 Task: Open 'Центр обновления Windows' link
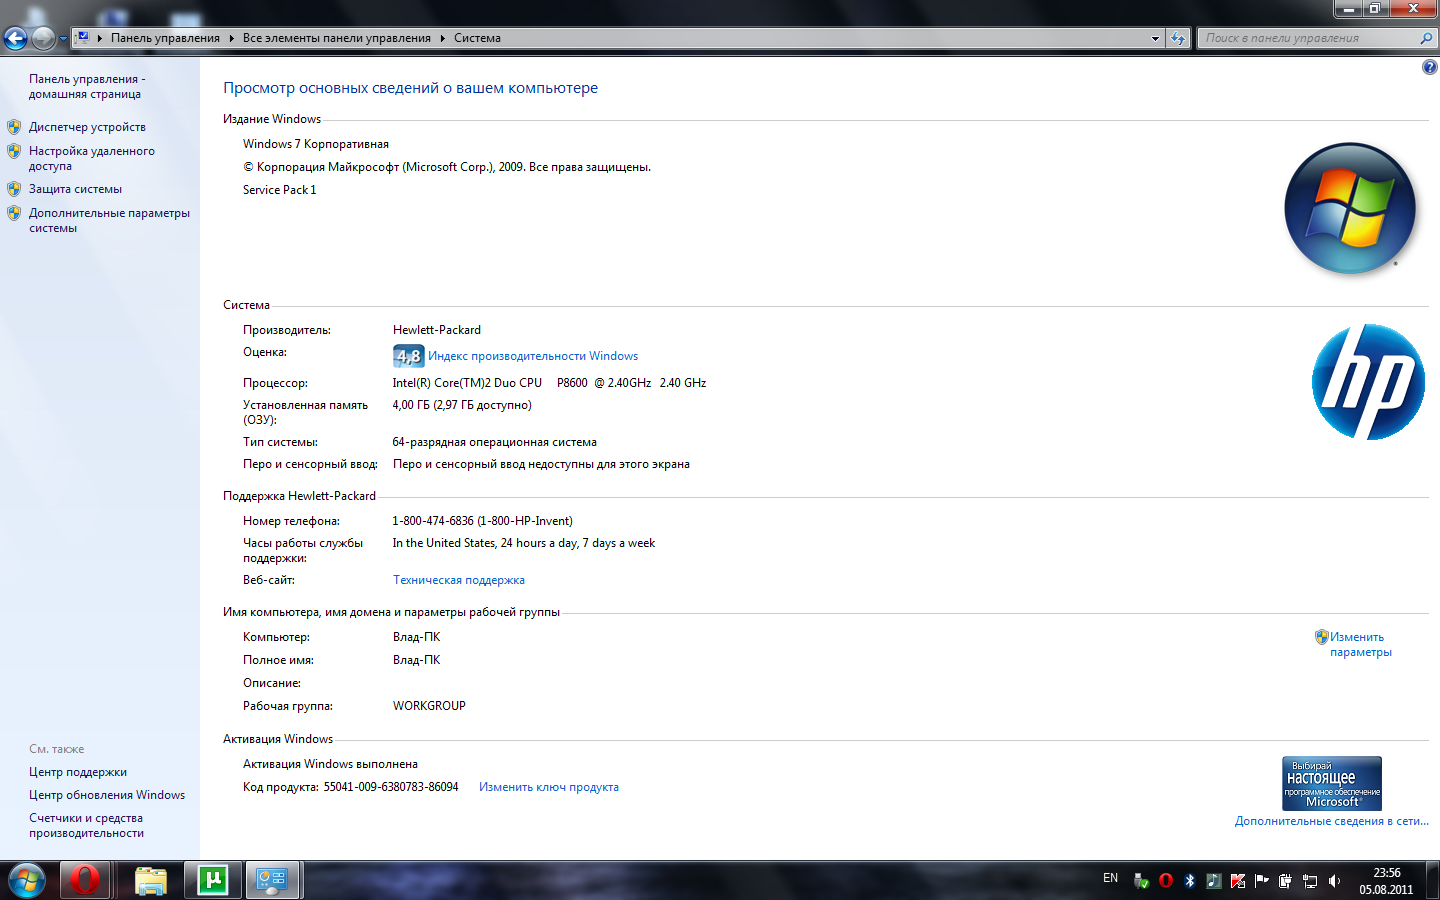point(107,795)
